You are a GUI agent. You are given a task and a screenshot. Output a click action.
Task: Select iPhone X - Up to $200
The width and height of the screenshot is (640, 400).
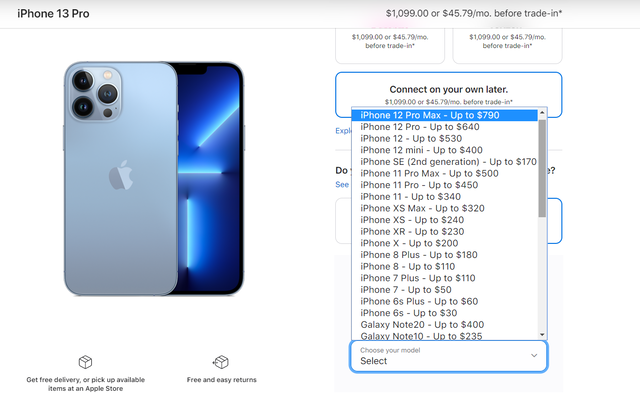pos(444,243)
